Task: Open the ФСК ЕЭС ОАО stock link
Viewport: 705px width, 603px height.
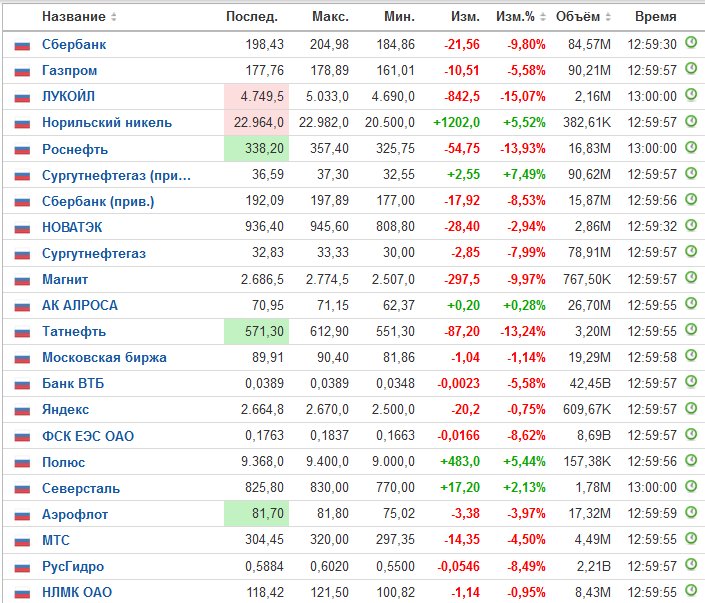Action: [x=88, y=436]
